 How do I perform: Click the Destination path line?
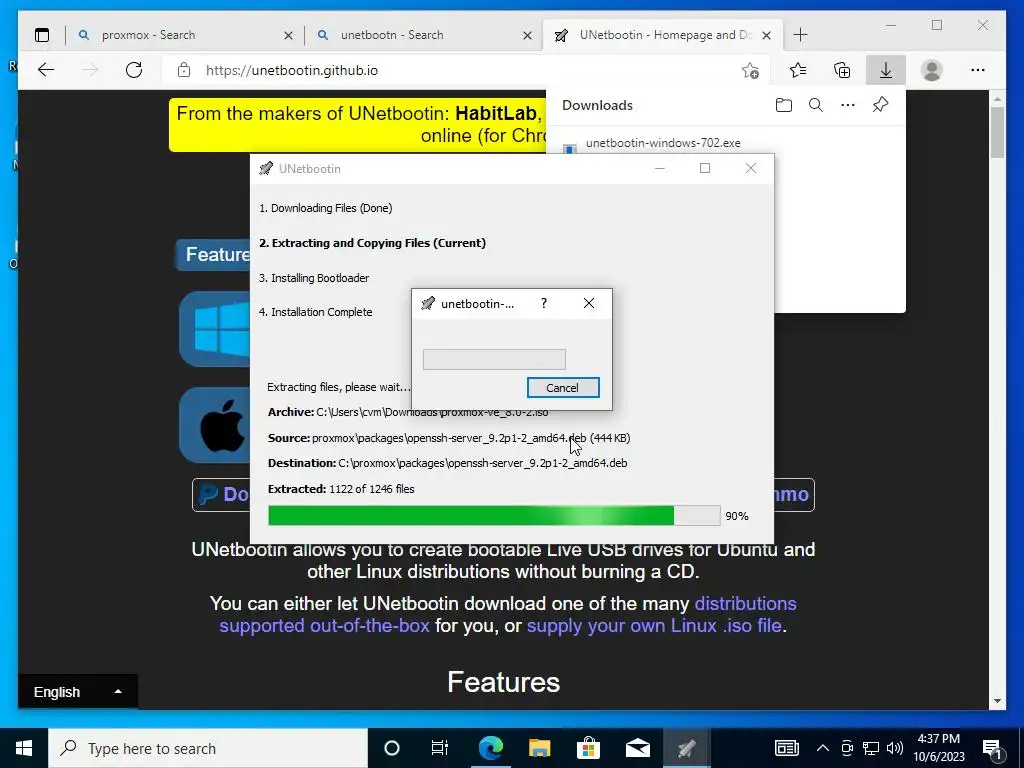pyautogui.click(x=447, y=463)
